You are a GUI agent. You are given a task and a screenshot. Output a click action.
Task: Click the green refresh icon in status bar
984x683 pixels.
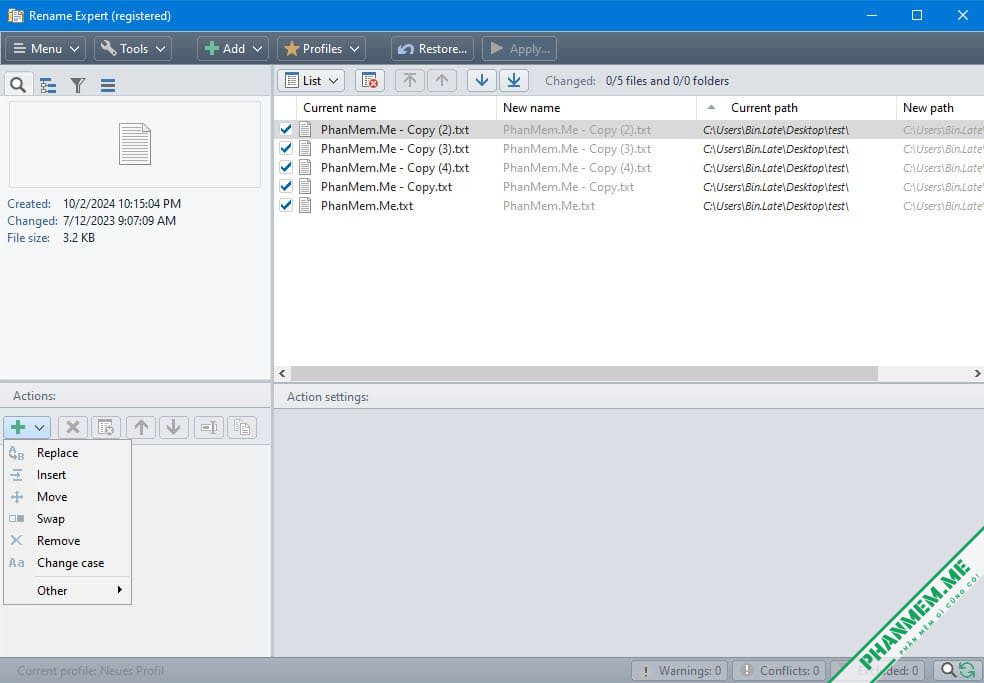point(967,670)
